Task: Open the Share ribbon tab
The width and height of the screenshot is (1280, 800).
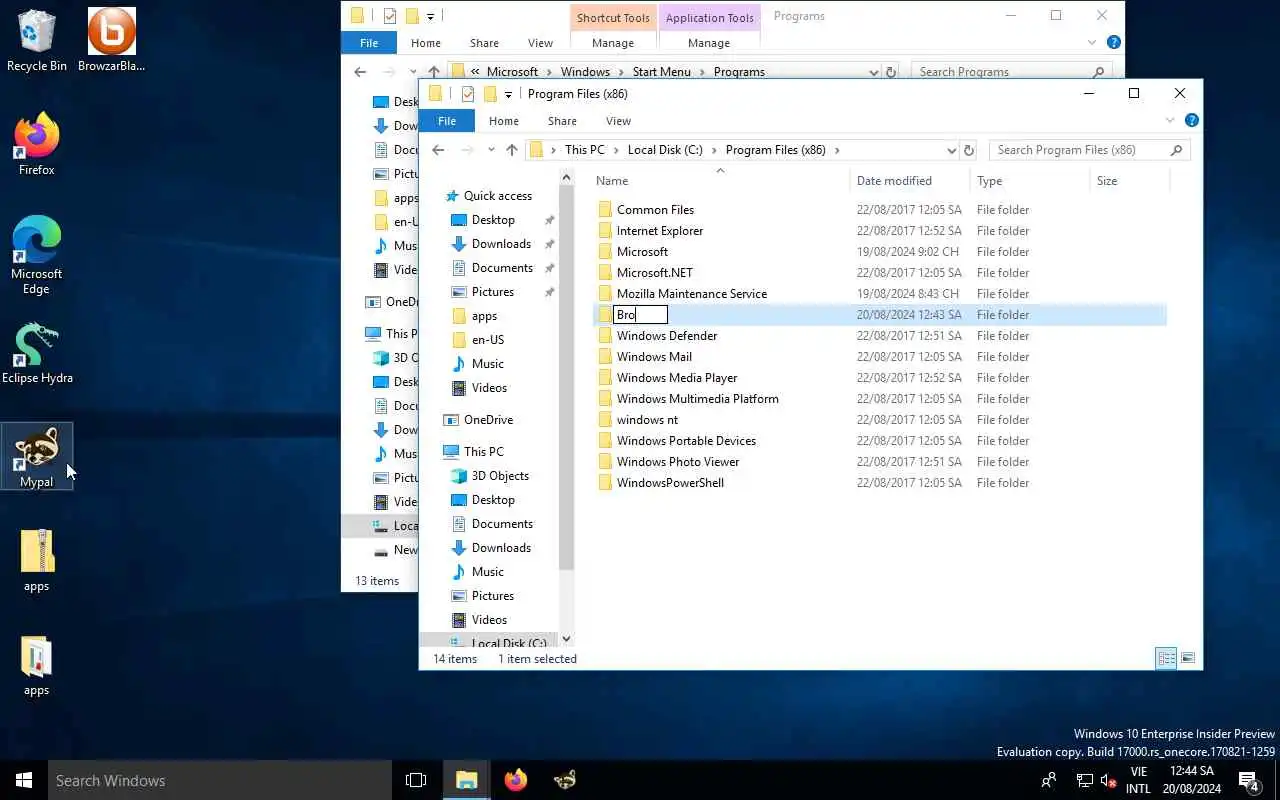Action: point(562,121)
